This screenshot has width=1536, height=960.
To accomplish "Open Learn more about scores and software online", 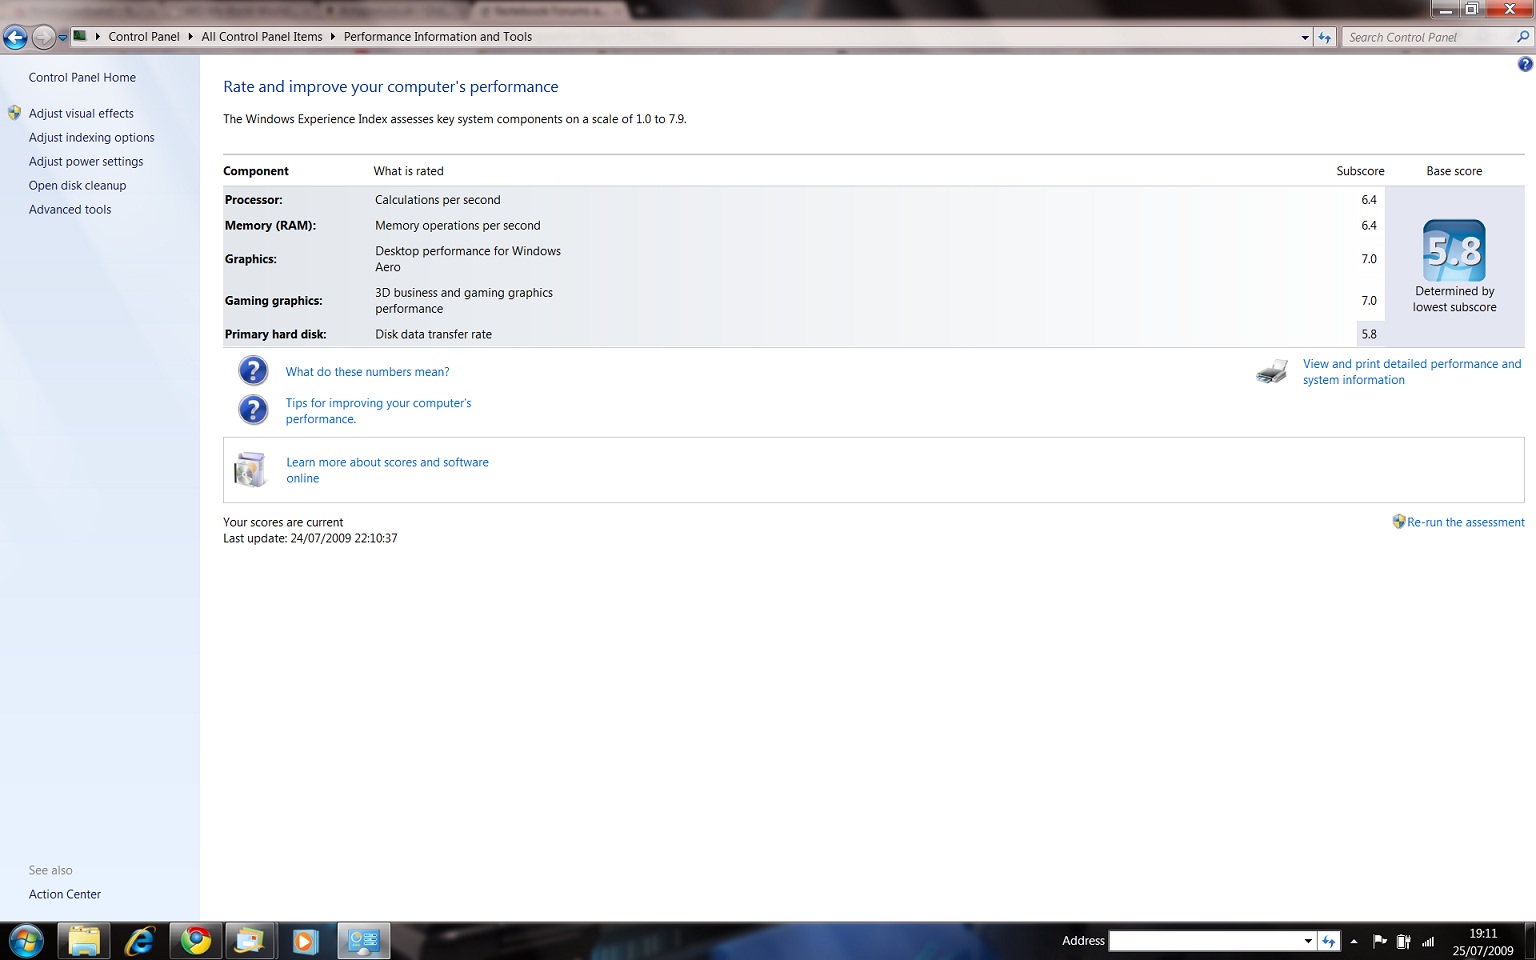I will coord(387,470).
